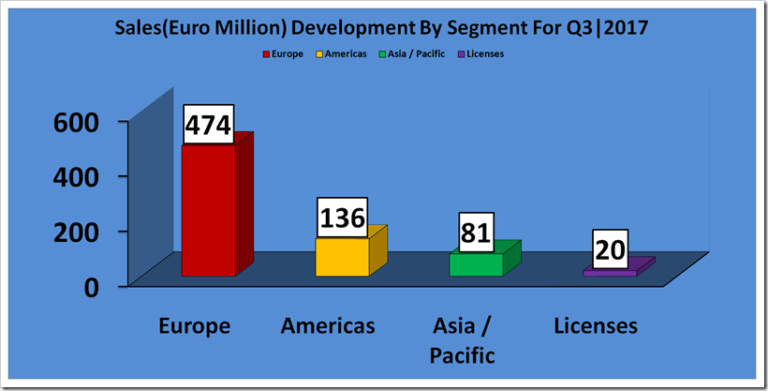Viewport: 768px width, 391px height.
Task: Click the chart title text
Action: click(382, 27)
